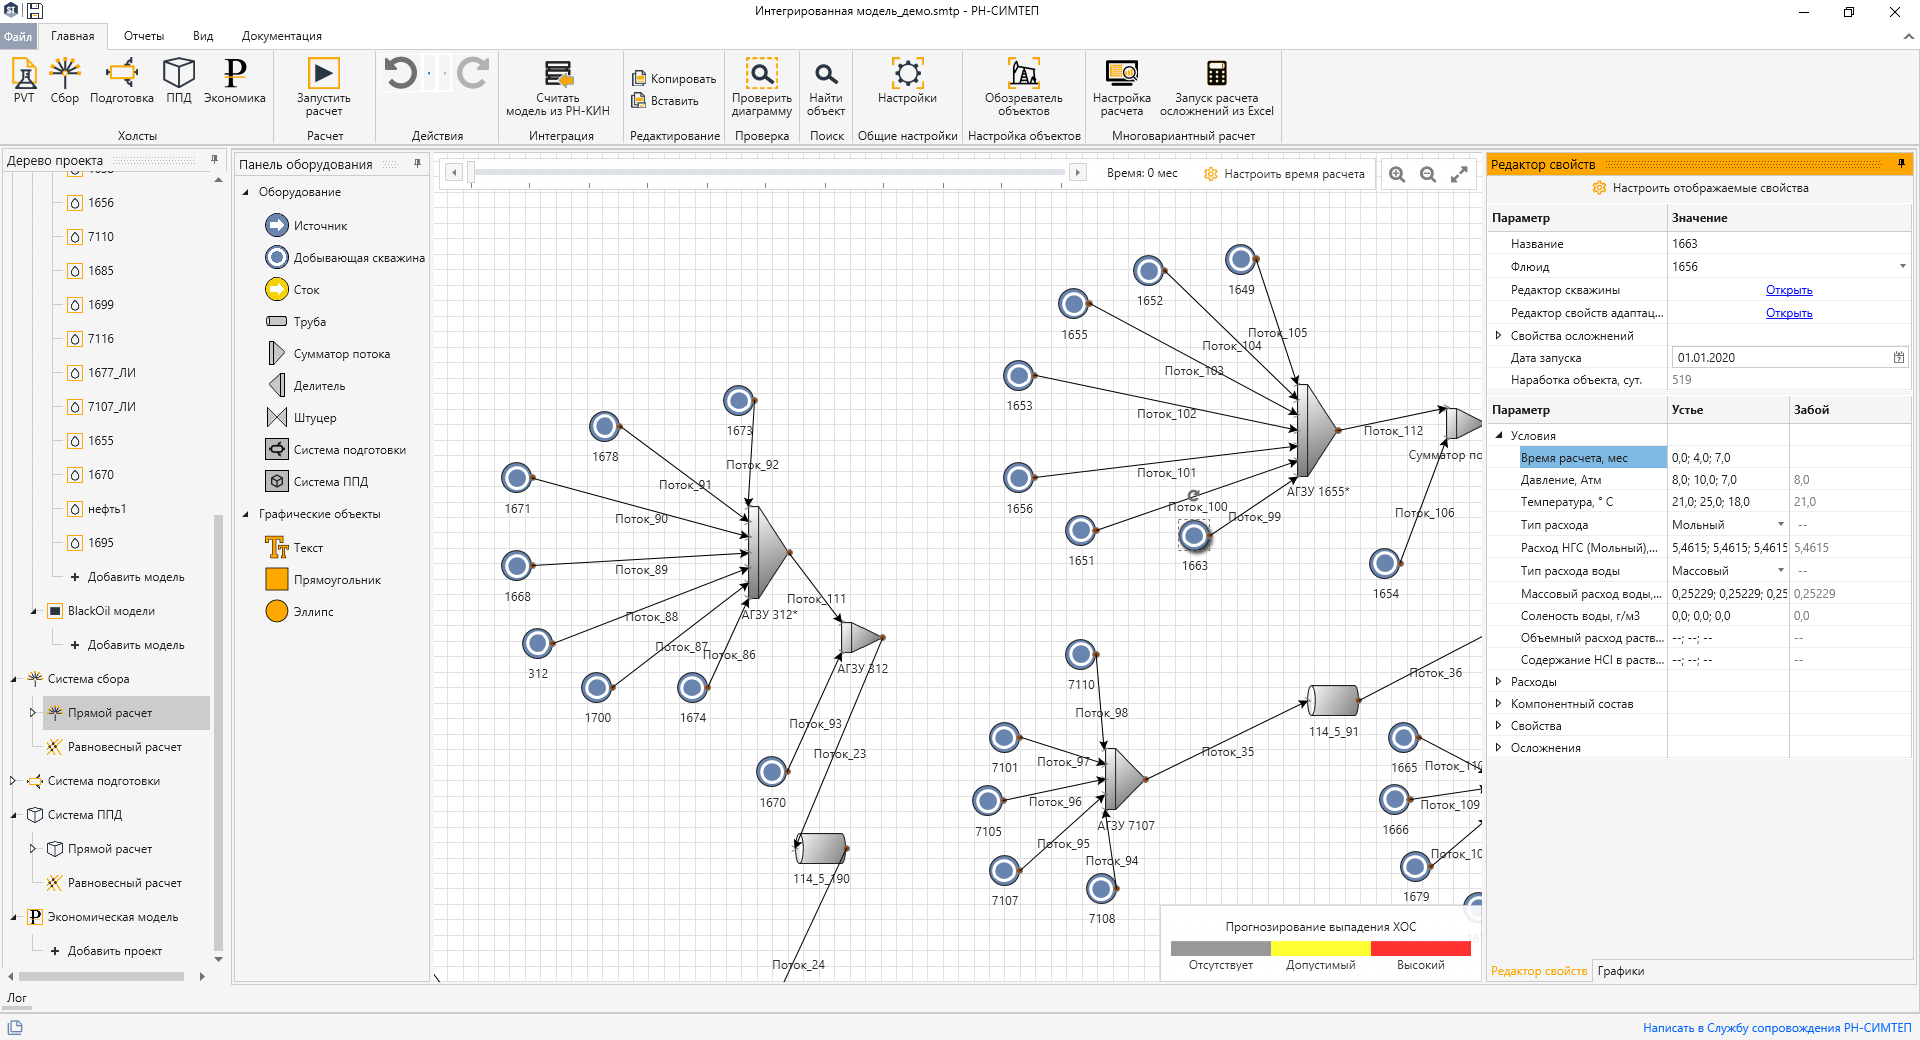Collapse the Графические объекты group
Viewport: 1920px width, 1040px height.
click(246, 514)
